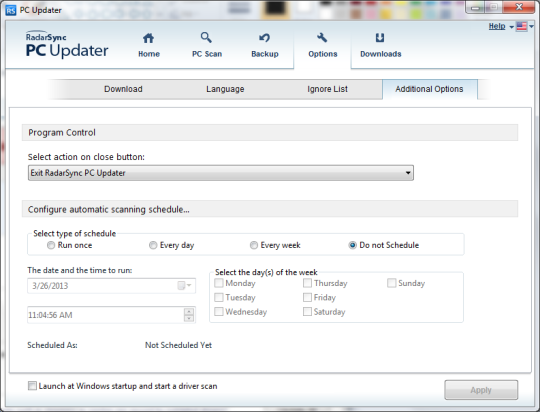Click The date and the time to run label
The image size is (540, 412).
(80, 270)
